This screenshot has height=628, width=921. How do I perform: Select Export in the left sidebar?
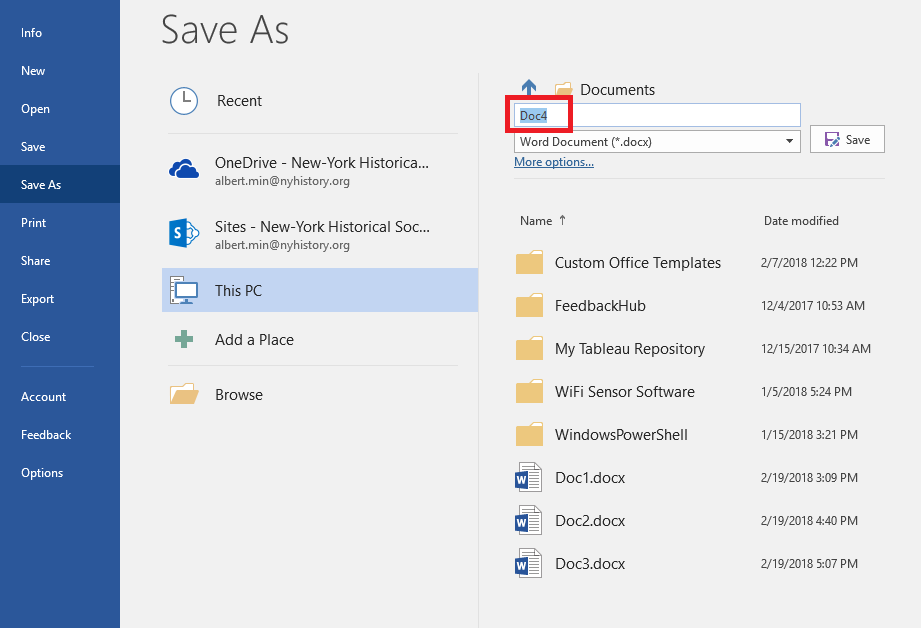38,299
